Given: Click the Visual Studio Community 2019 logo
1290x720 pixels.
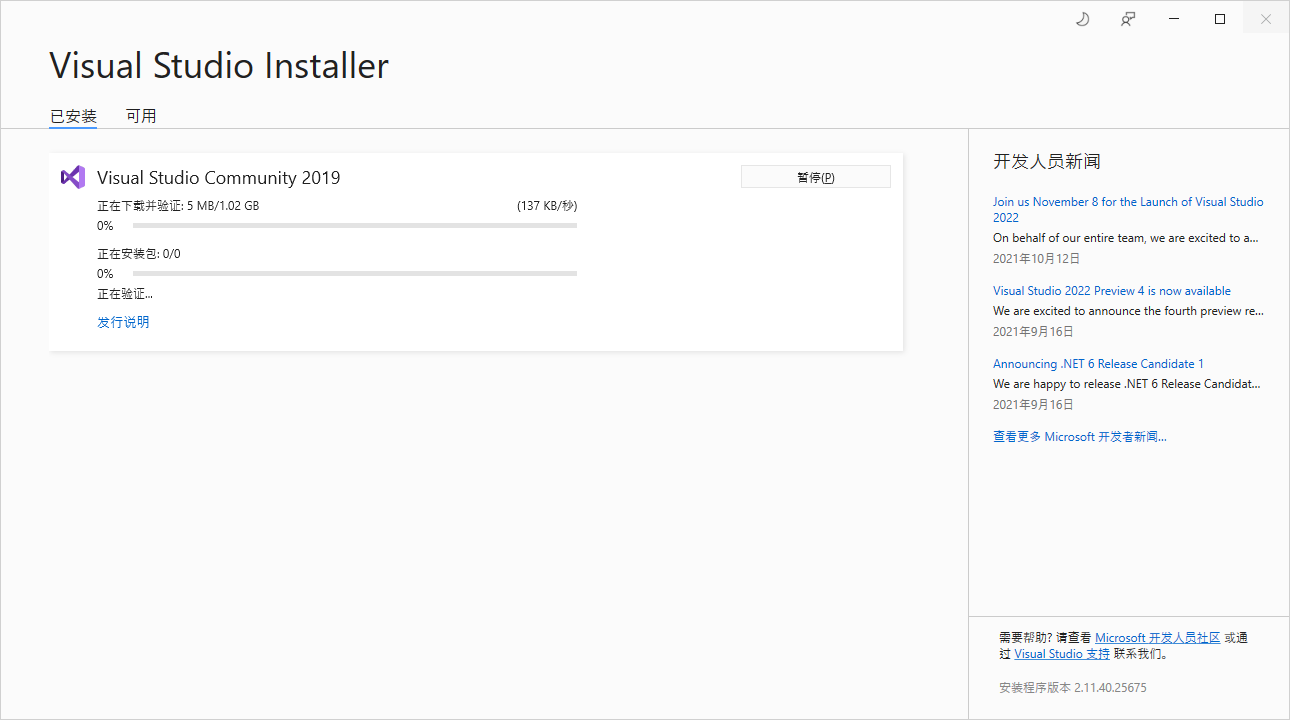Looking at the screenshot, I should coord(72,177).
